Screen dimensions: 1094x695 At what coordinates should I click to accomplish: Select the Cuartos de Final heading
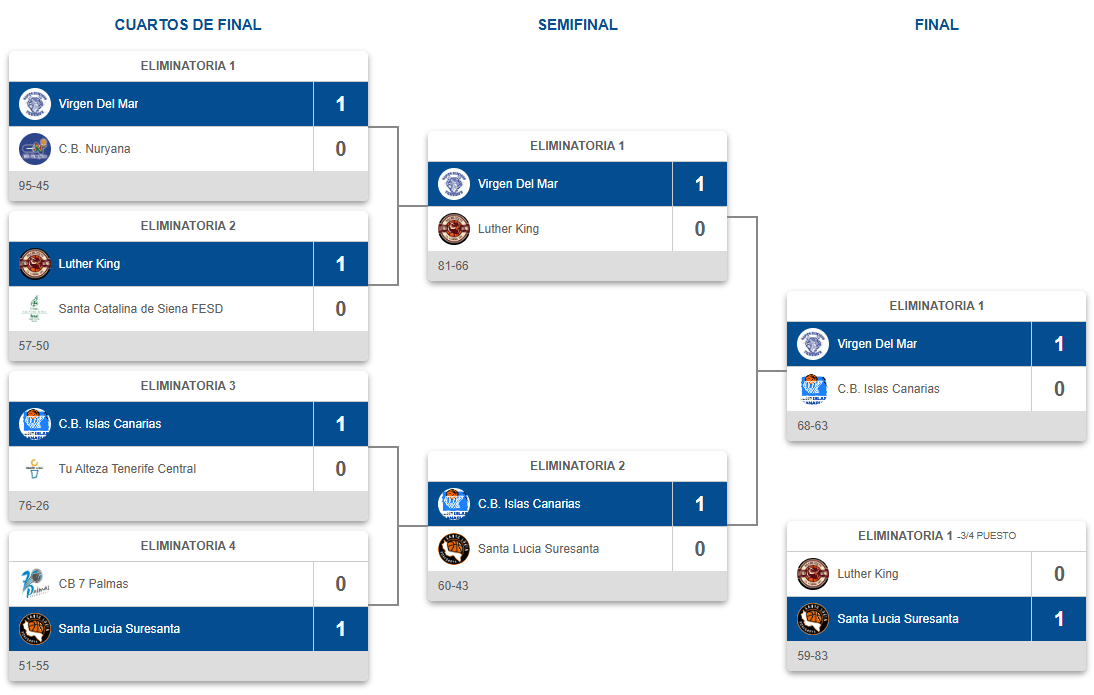pyautogui.click(x=188, y=25)
